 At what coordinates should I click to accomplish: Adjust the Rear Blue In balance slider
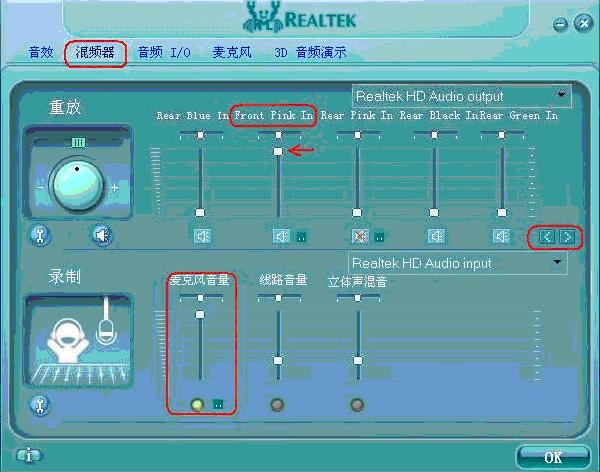[201, 135]
